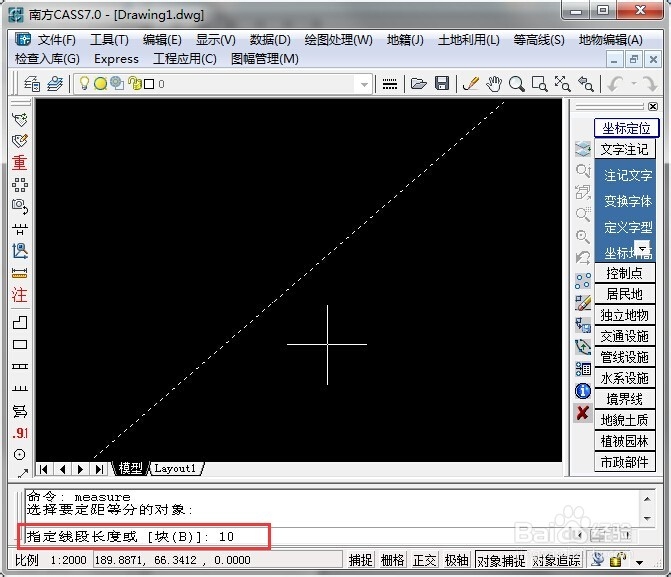Open the 植被园林 category
This screenshot has width=671, height=577.
point(624,441)
